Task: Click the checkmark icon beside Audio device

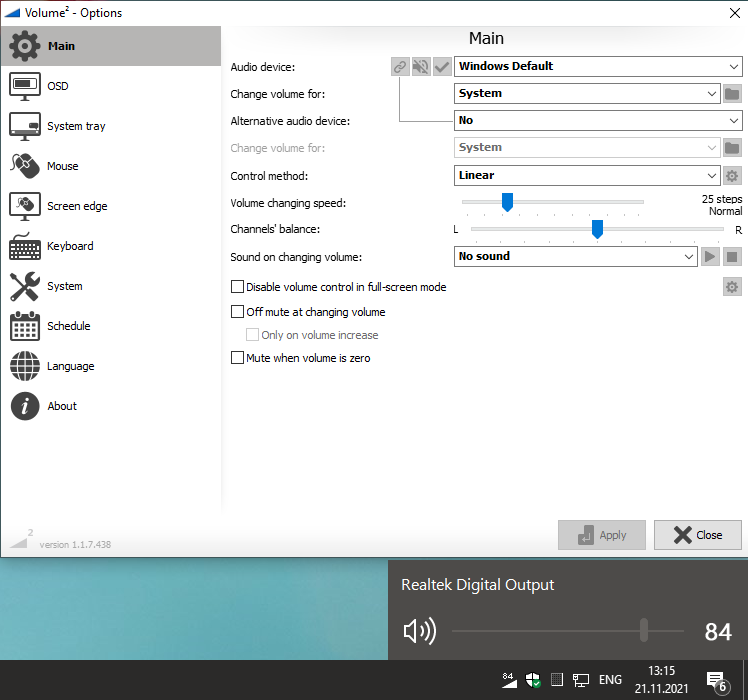Action: (442, 67)
